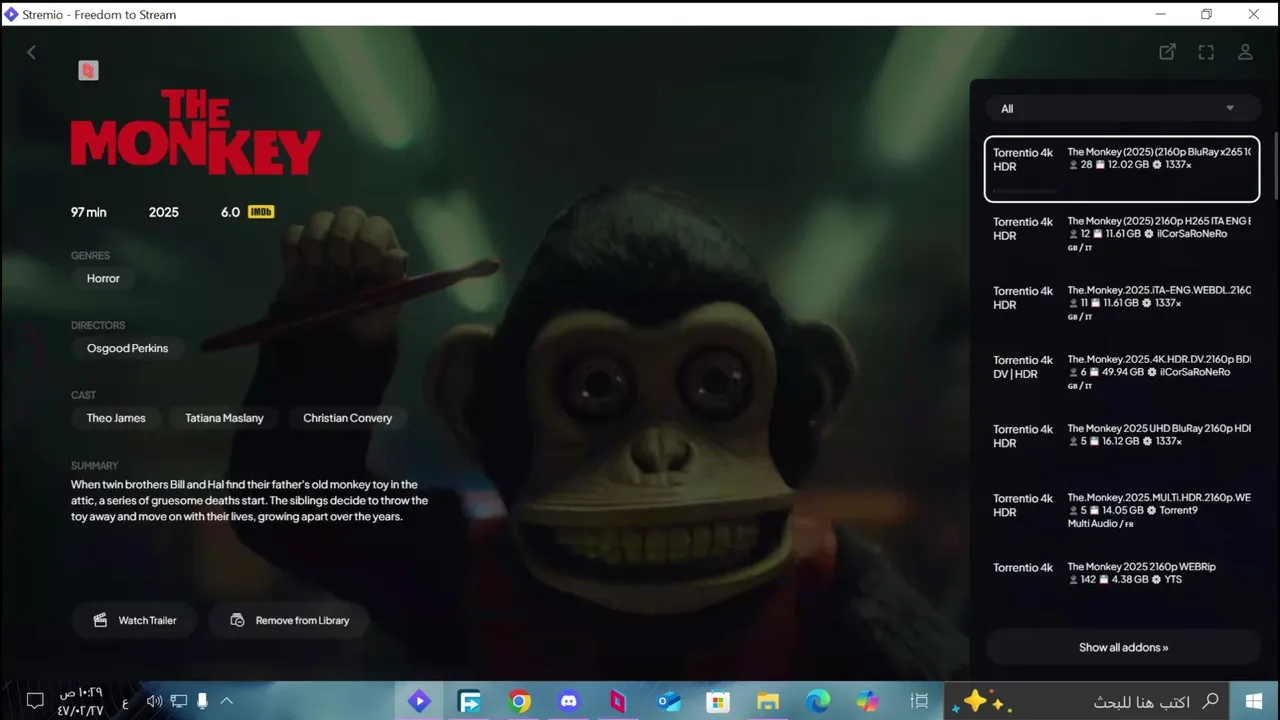The height and width of the screenshot is (720, 1280).
Task: Open cast member Theo James
Action: [116, 418]
